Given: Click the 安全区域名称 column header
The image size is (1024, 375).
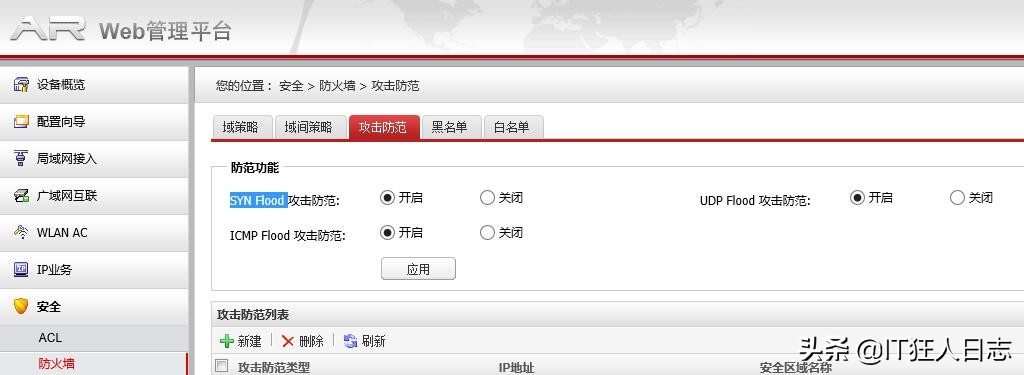Looking at the screenshot, I should tap(795, 368).
